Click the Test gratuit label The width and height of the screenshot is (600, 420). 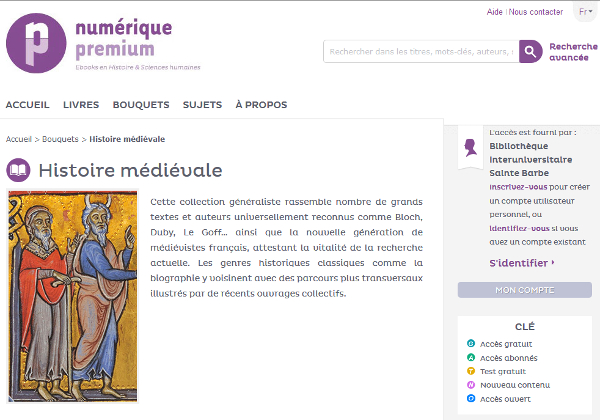(x=503, y=371)
